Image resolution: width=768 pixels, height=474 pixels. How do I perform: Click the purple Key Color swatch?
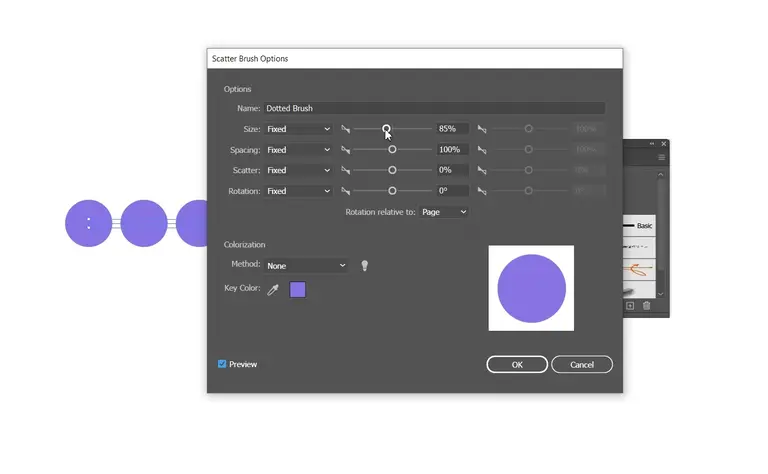pos(297,289)
